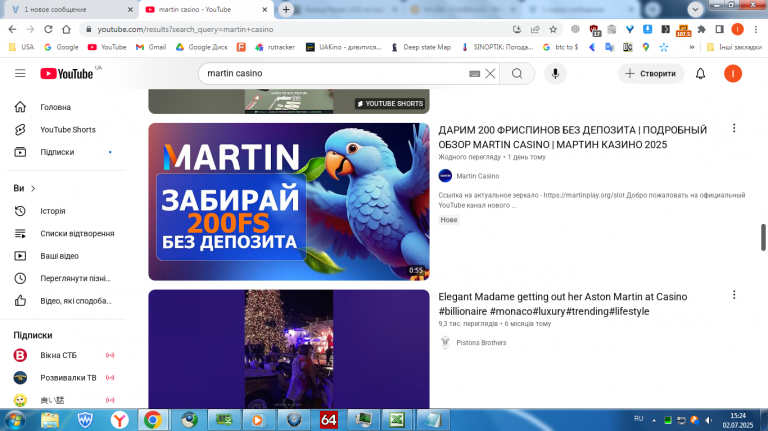Screen dimensions: 768x431
Task: Click the browser address bar
Action: (x=294, y=29)
